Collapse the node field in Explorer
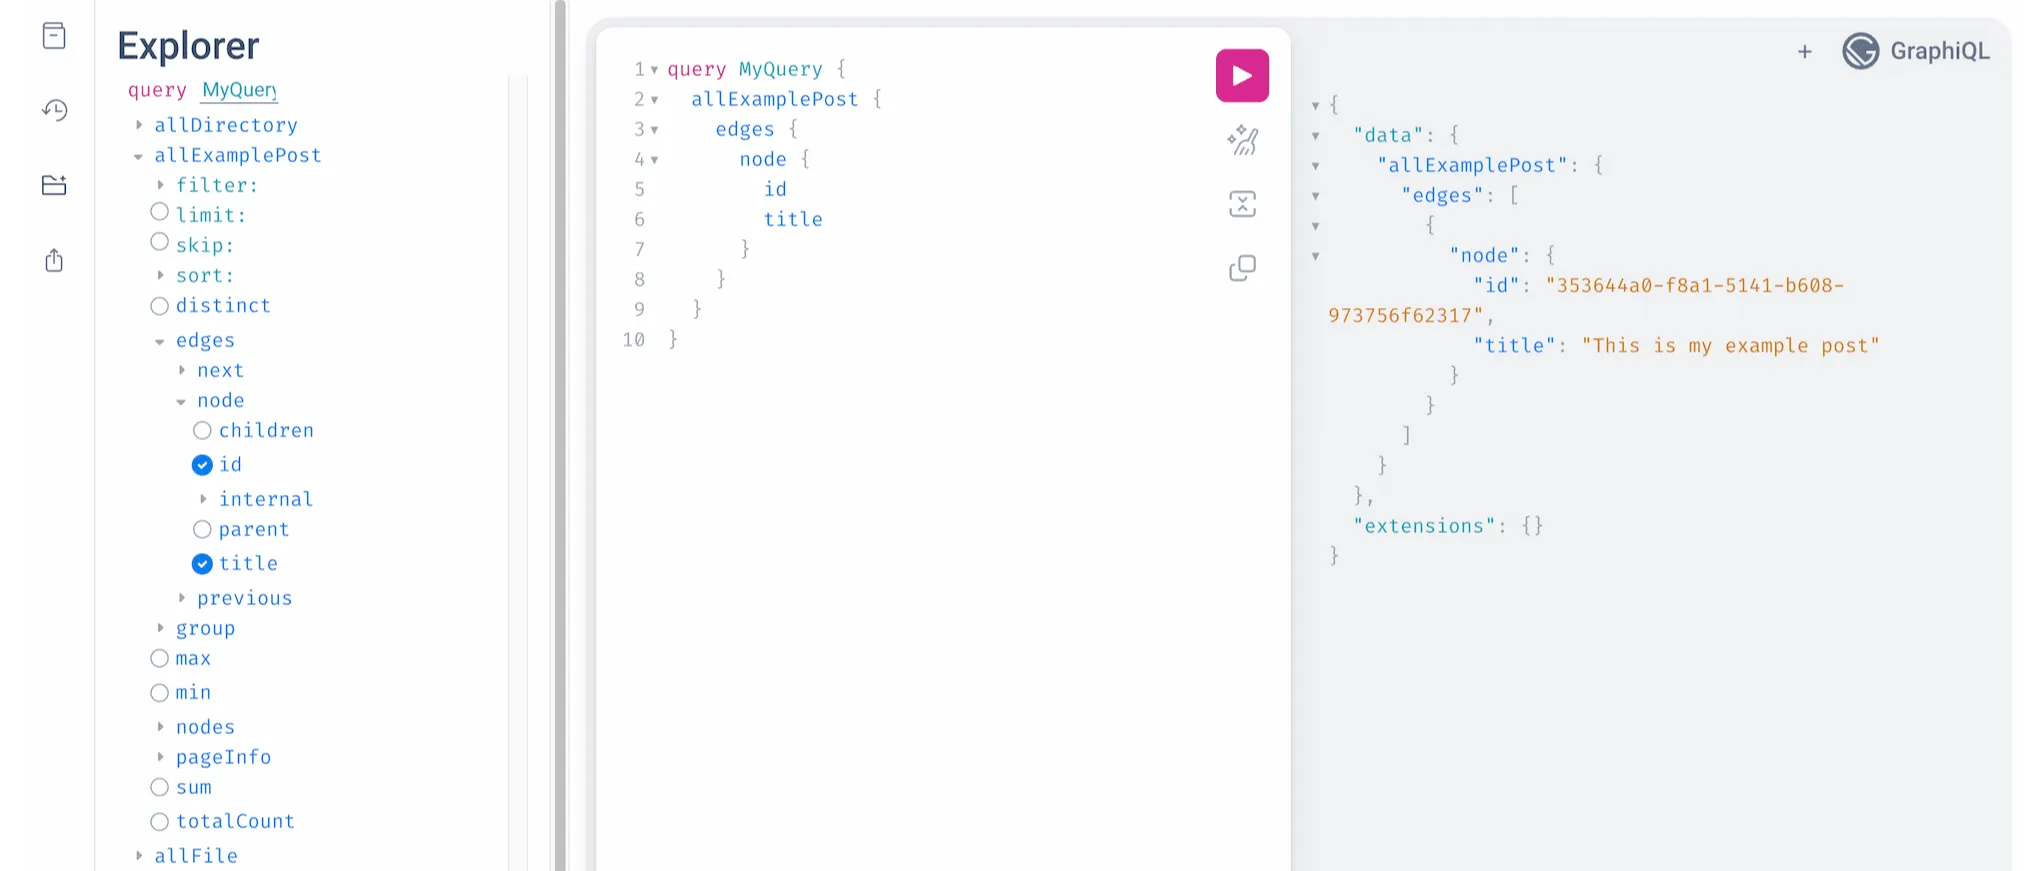2024x871 pixels. [181, 402]
